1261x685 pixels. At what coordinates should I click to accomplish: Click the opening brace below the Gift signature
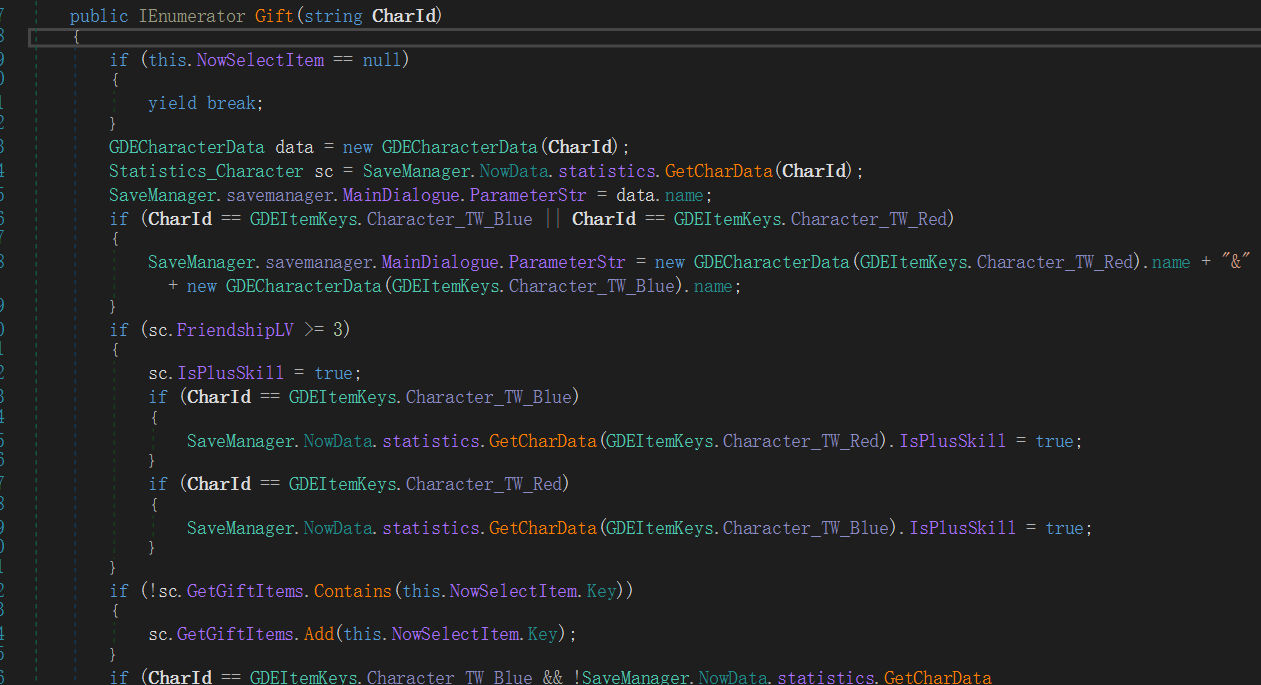[x=75, y=38]
